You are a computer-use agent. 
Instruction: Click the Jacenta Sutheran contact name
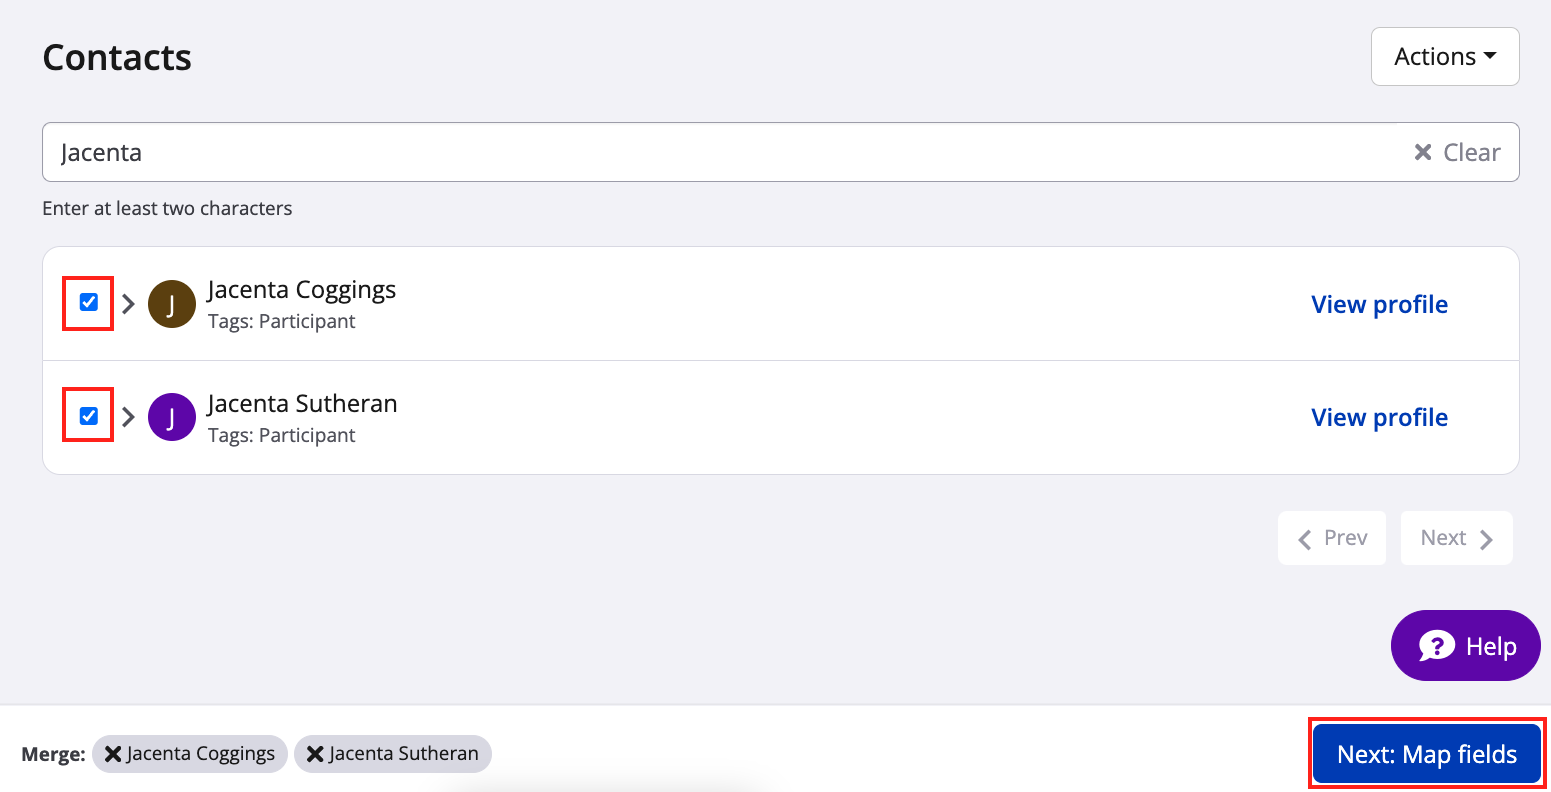pyautogui.click(x=302, y=403)
